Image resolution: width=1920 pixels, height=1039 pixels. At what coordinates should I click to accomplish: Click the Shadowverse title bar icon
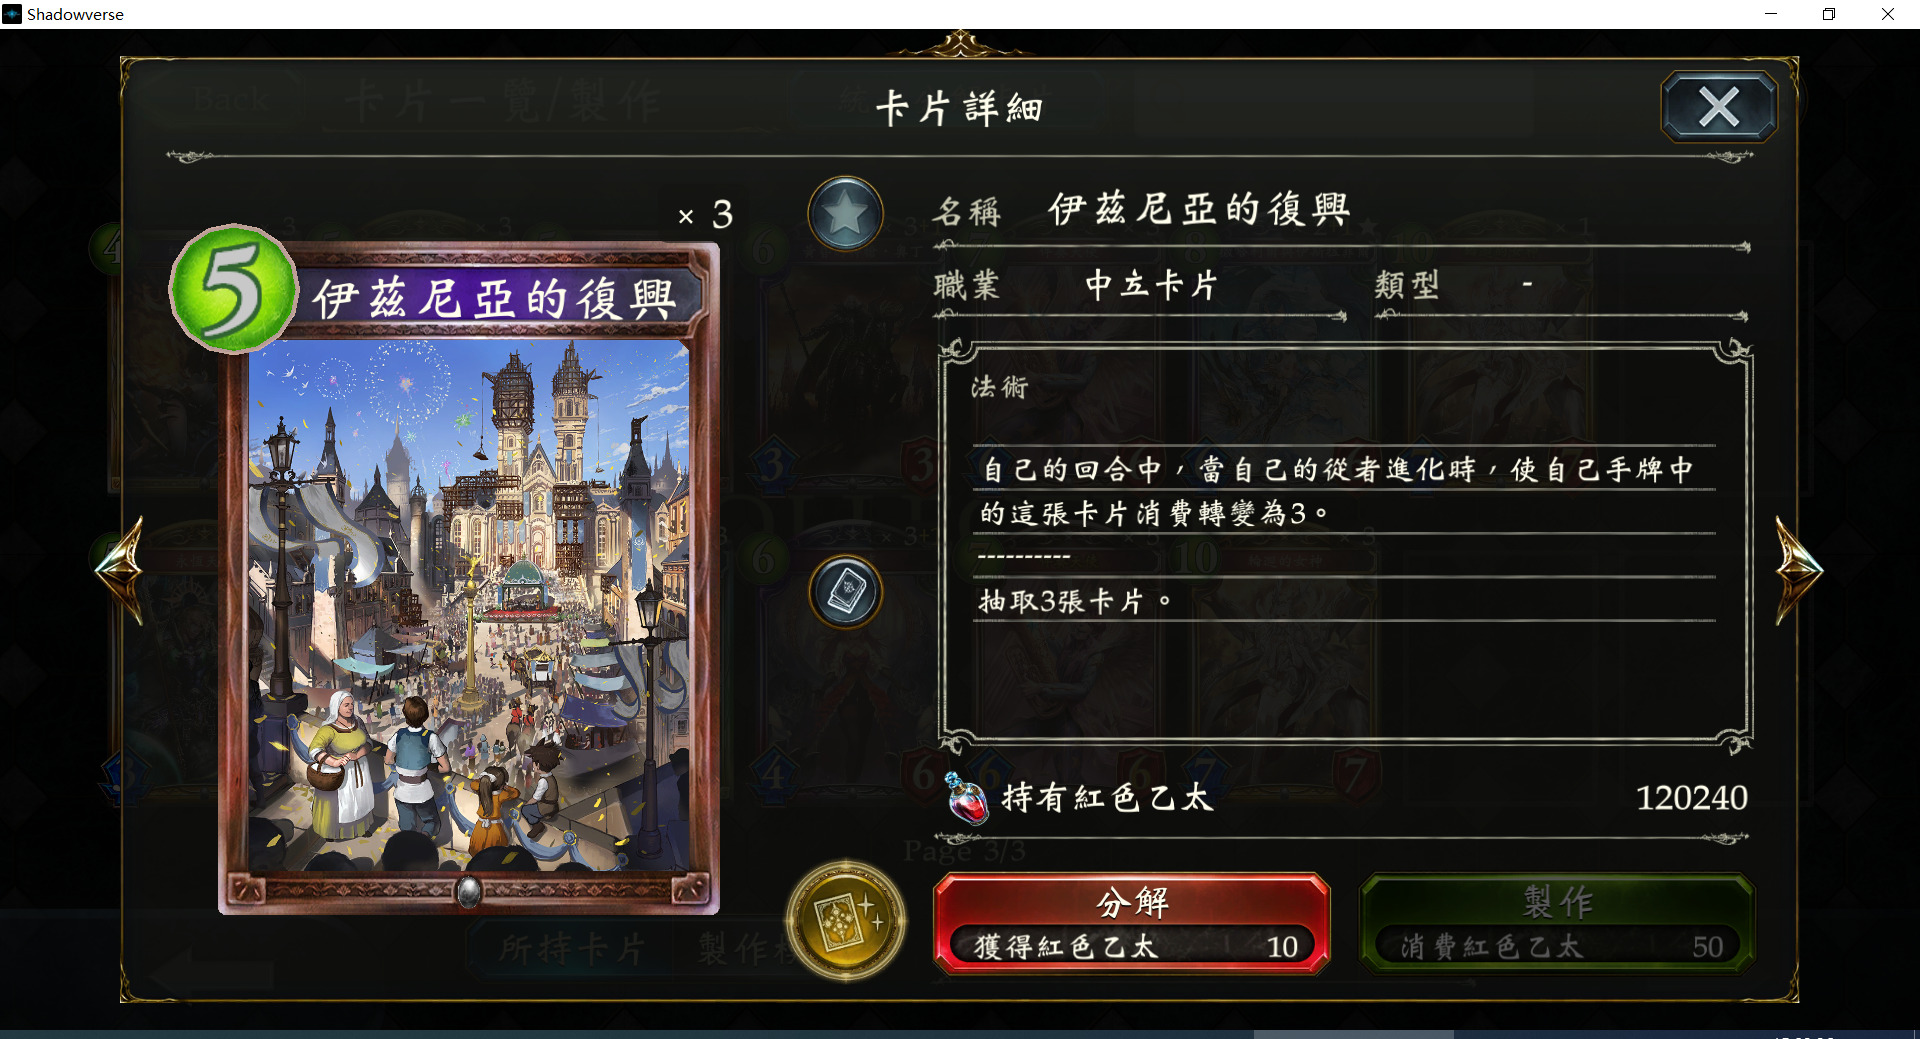click(12, 14)
